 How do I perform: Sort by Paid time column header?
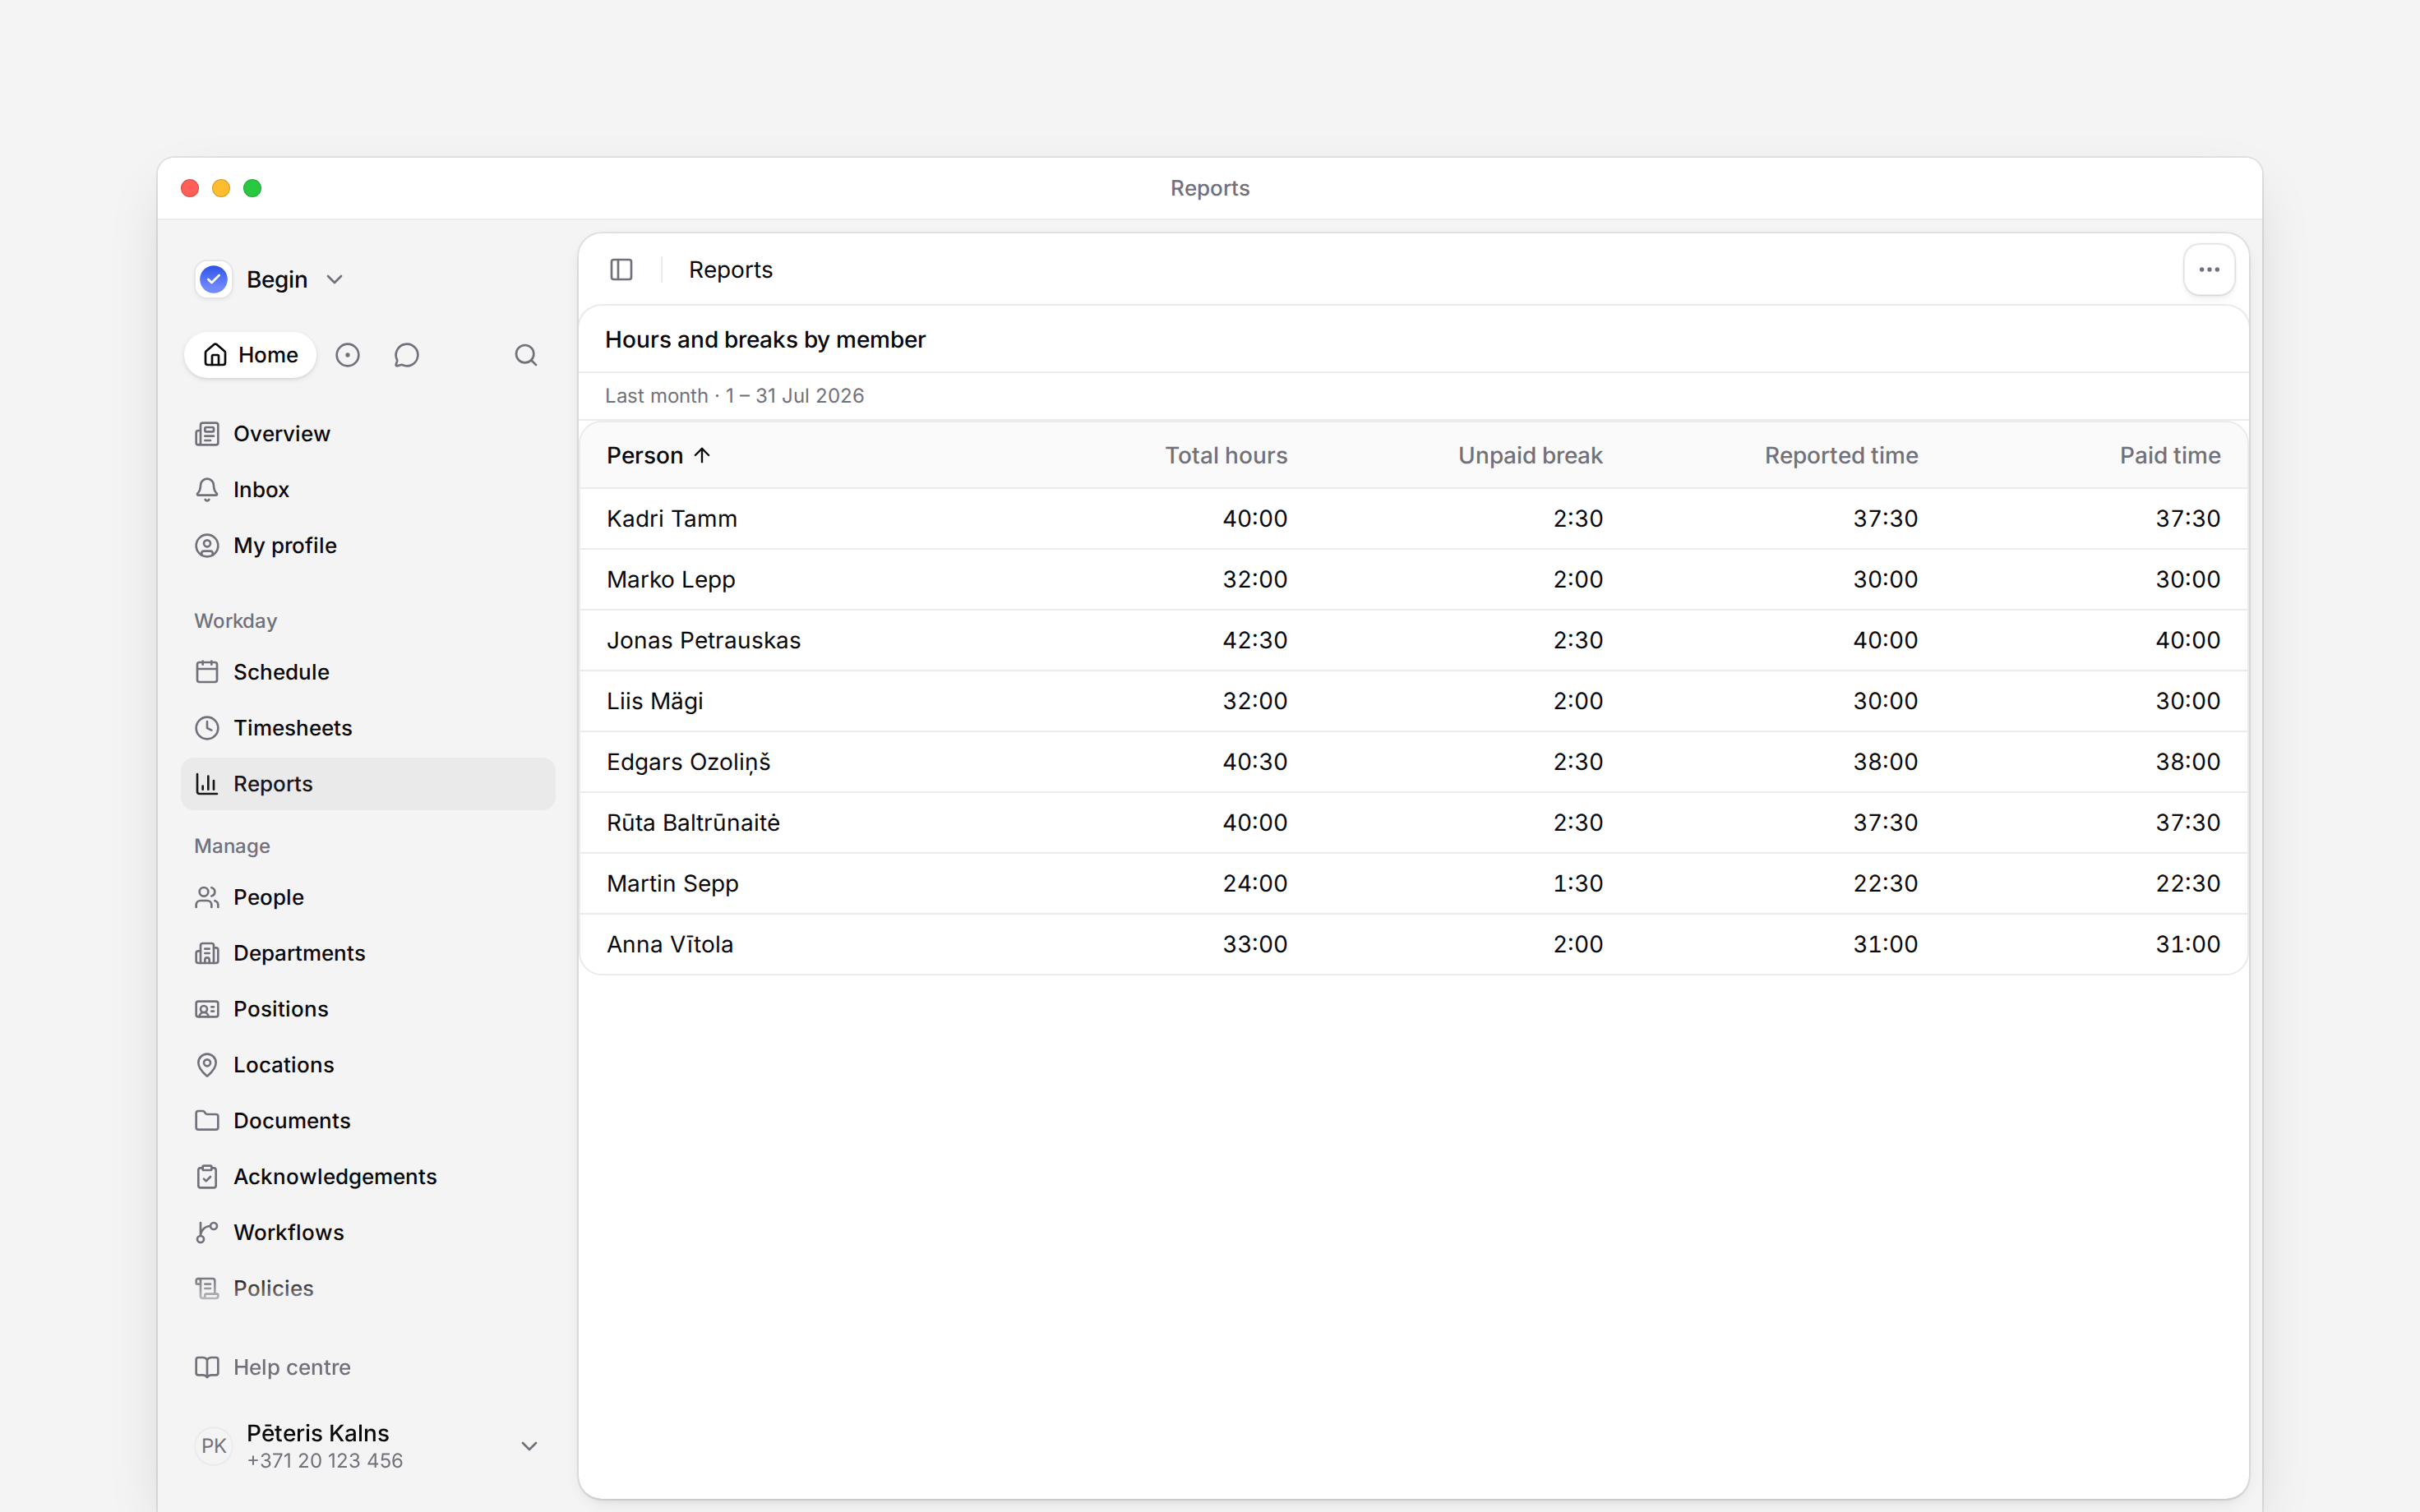click(x=2170, y=456)
